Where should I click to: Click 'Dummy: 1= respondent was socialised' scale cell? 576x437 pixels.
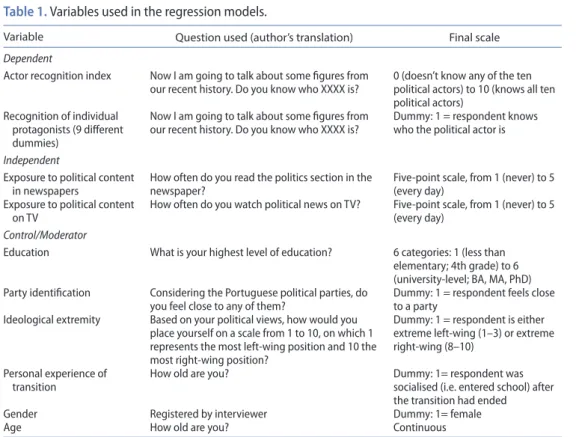pos(473,387)
